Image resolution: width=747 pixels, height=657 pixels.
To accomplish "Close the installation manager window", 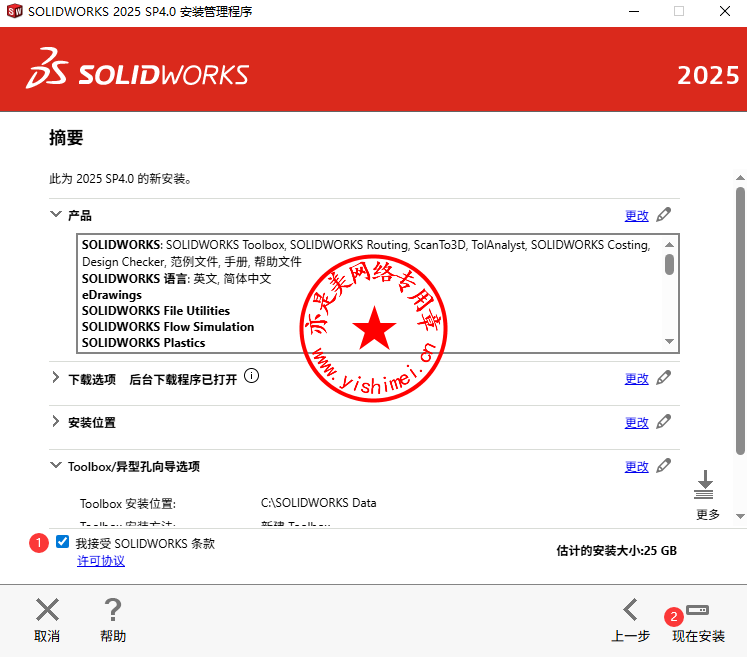I will pyautogui.click(x=725, y=11).
